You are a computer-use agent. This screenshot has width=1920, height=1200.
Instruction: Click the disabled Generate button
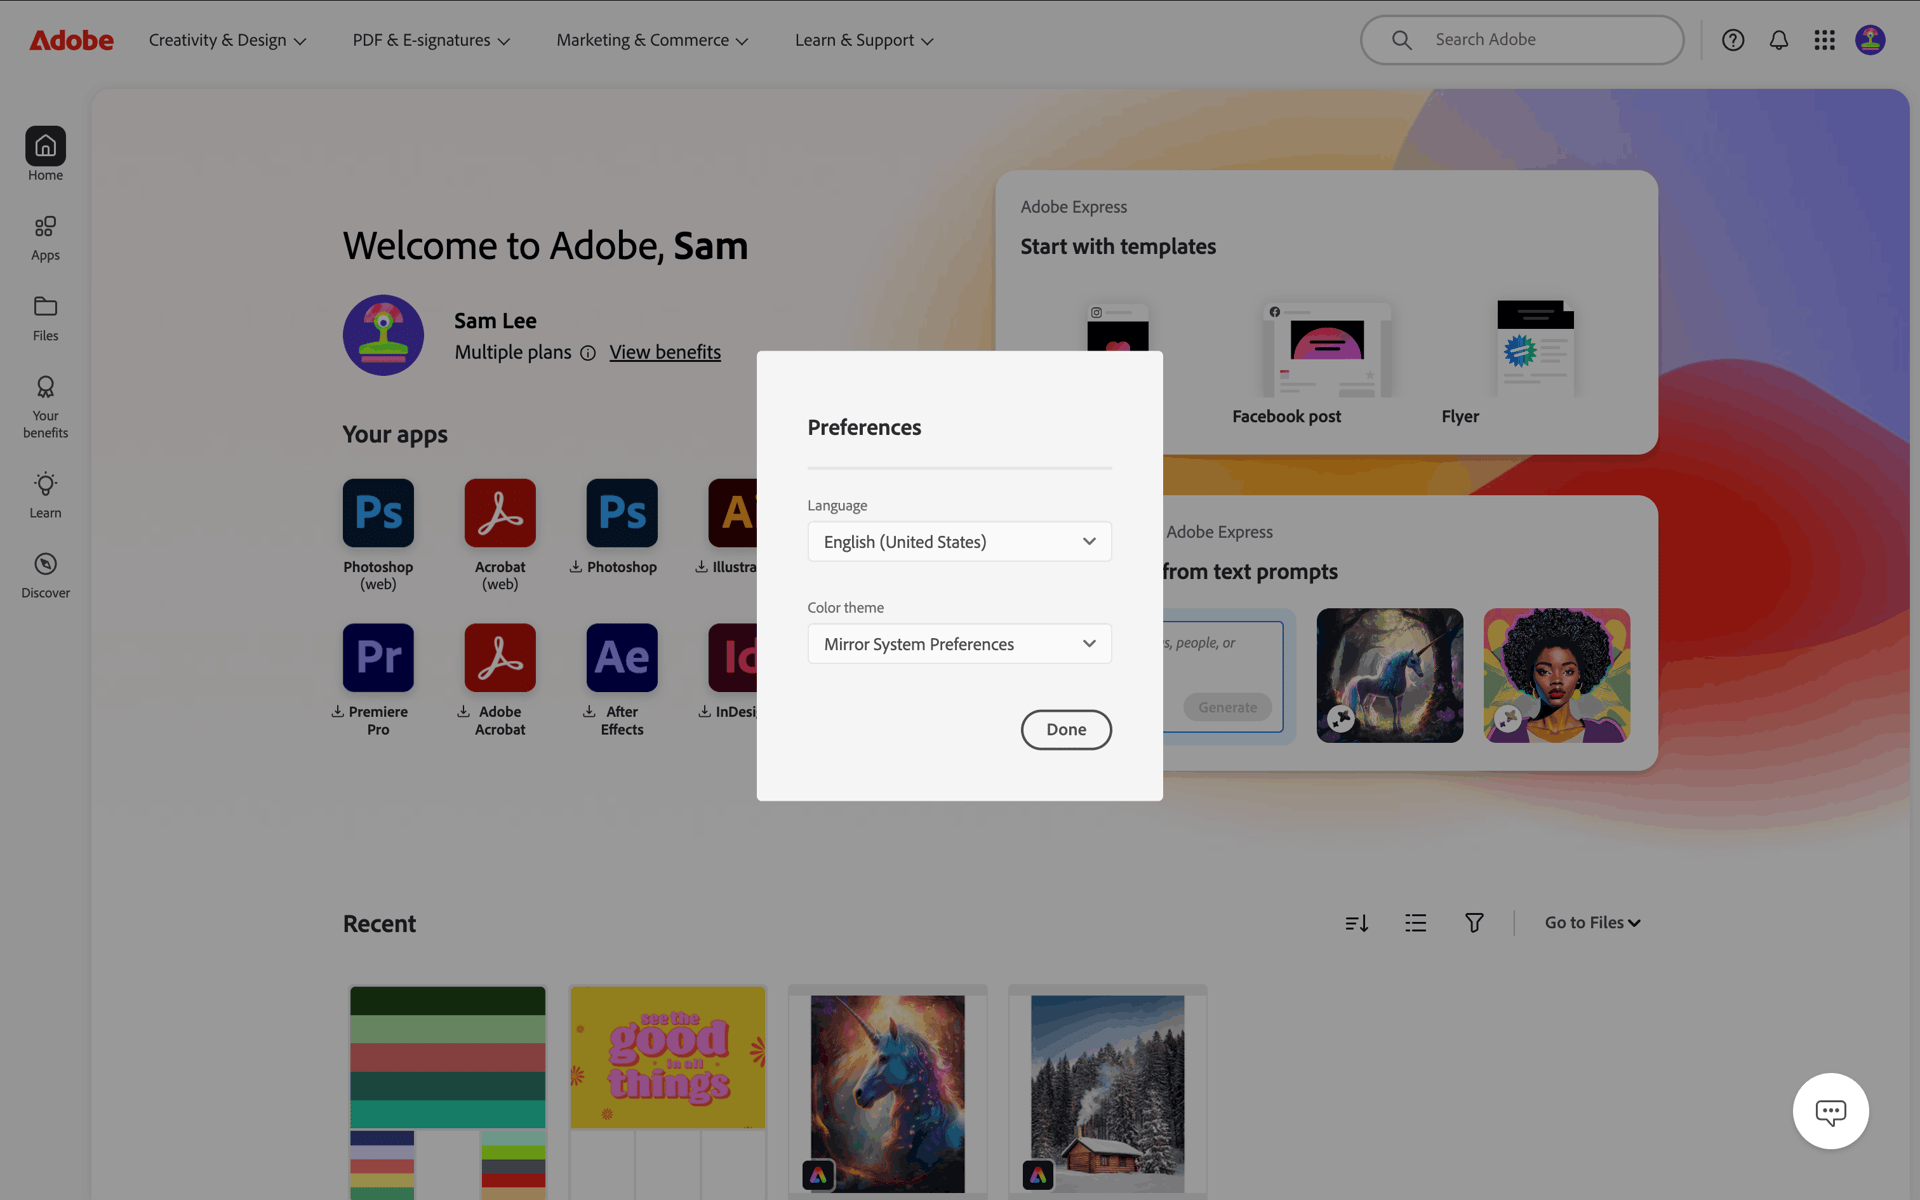click(x=1227, y=707)
